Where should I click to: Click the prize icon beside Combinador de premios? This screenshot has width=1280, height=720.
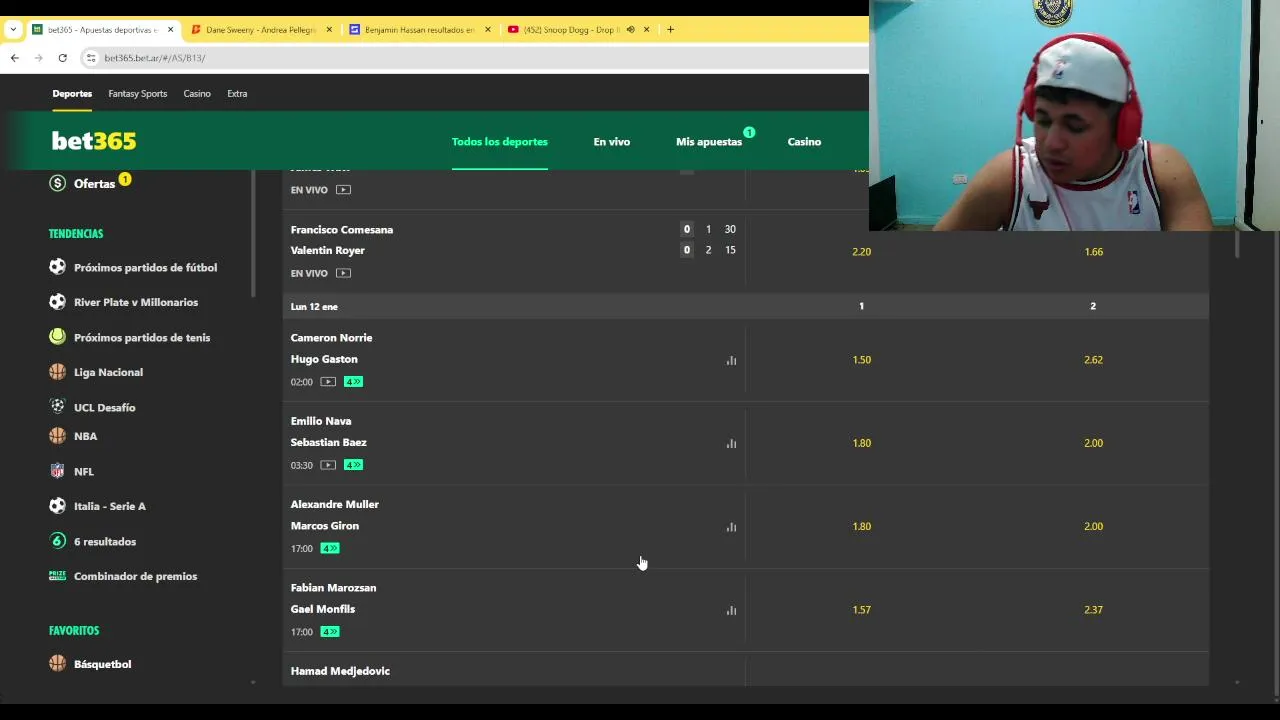57,576
